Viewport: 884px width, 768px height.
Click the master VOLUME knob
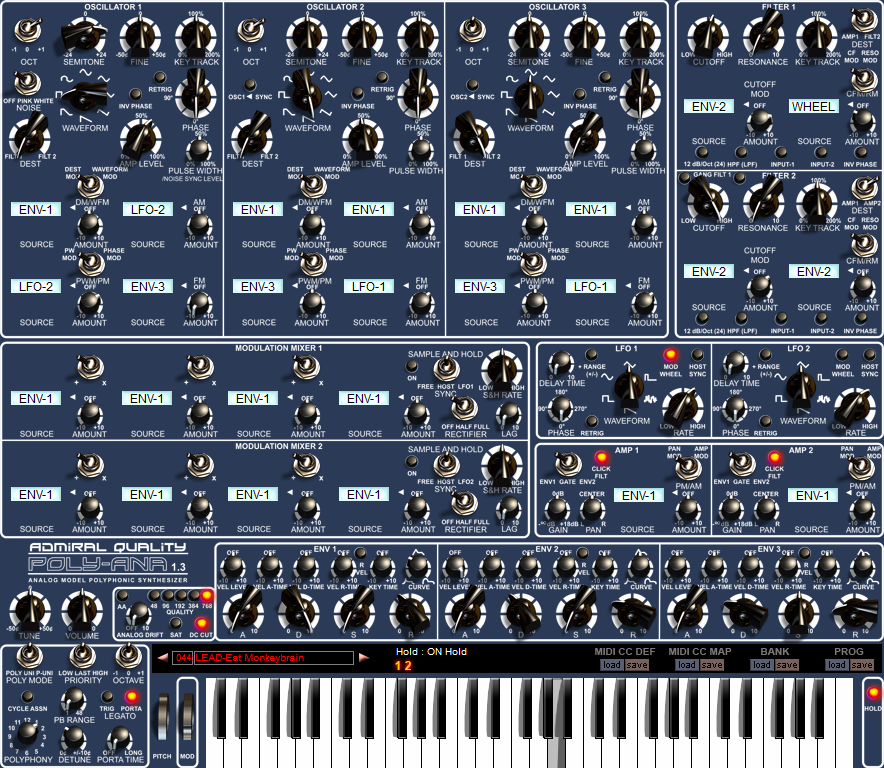pyautogui.click(x=82, y=611)
